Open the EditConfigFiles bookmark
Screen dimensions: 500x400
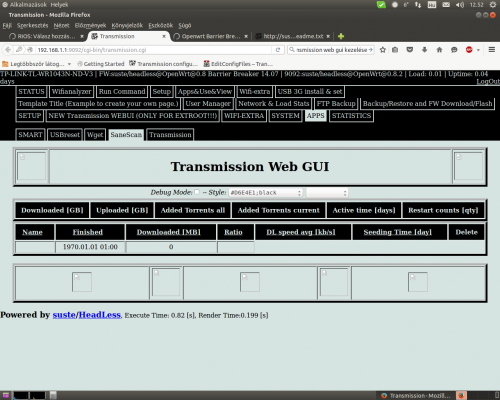[x=238, y=64]
